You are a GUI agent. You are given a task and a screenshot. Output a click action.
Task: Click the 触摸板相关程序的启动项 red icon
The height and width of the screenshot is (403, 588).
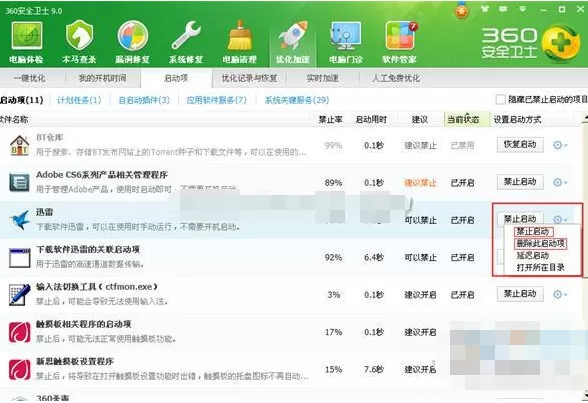[x=20, y=332]
